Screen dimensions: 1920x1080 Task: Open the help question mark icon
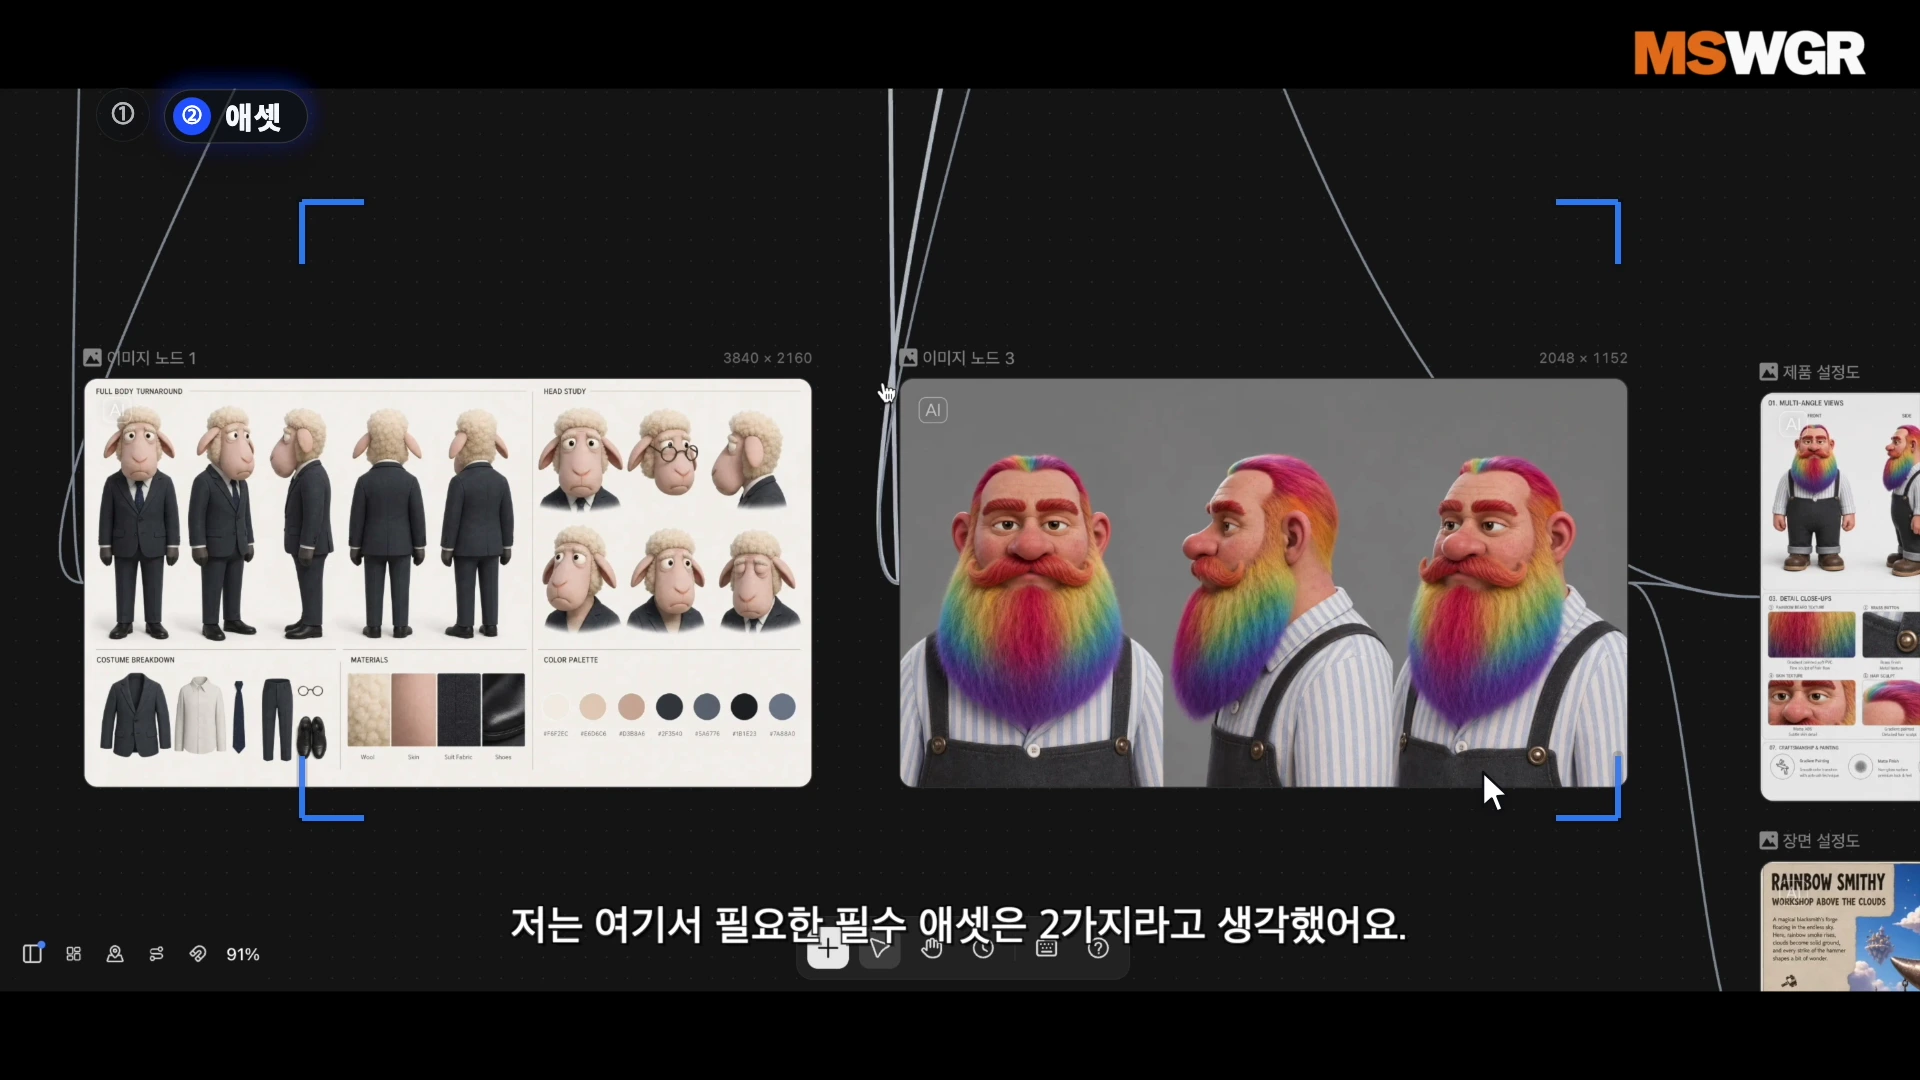point(1099,948)
